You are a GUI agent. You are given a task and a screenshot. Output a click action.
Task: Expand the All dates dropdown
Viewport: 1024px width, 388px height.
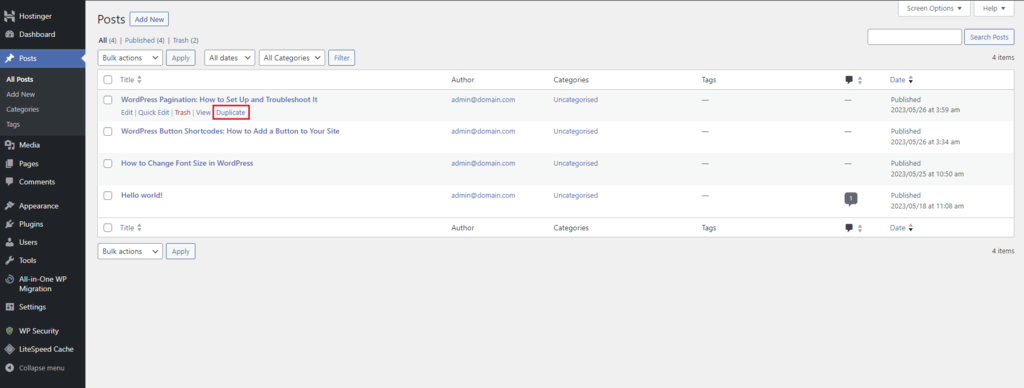pyautogui.click(x=229, y=57)
